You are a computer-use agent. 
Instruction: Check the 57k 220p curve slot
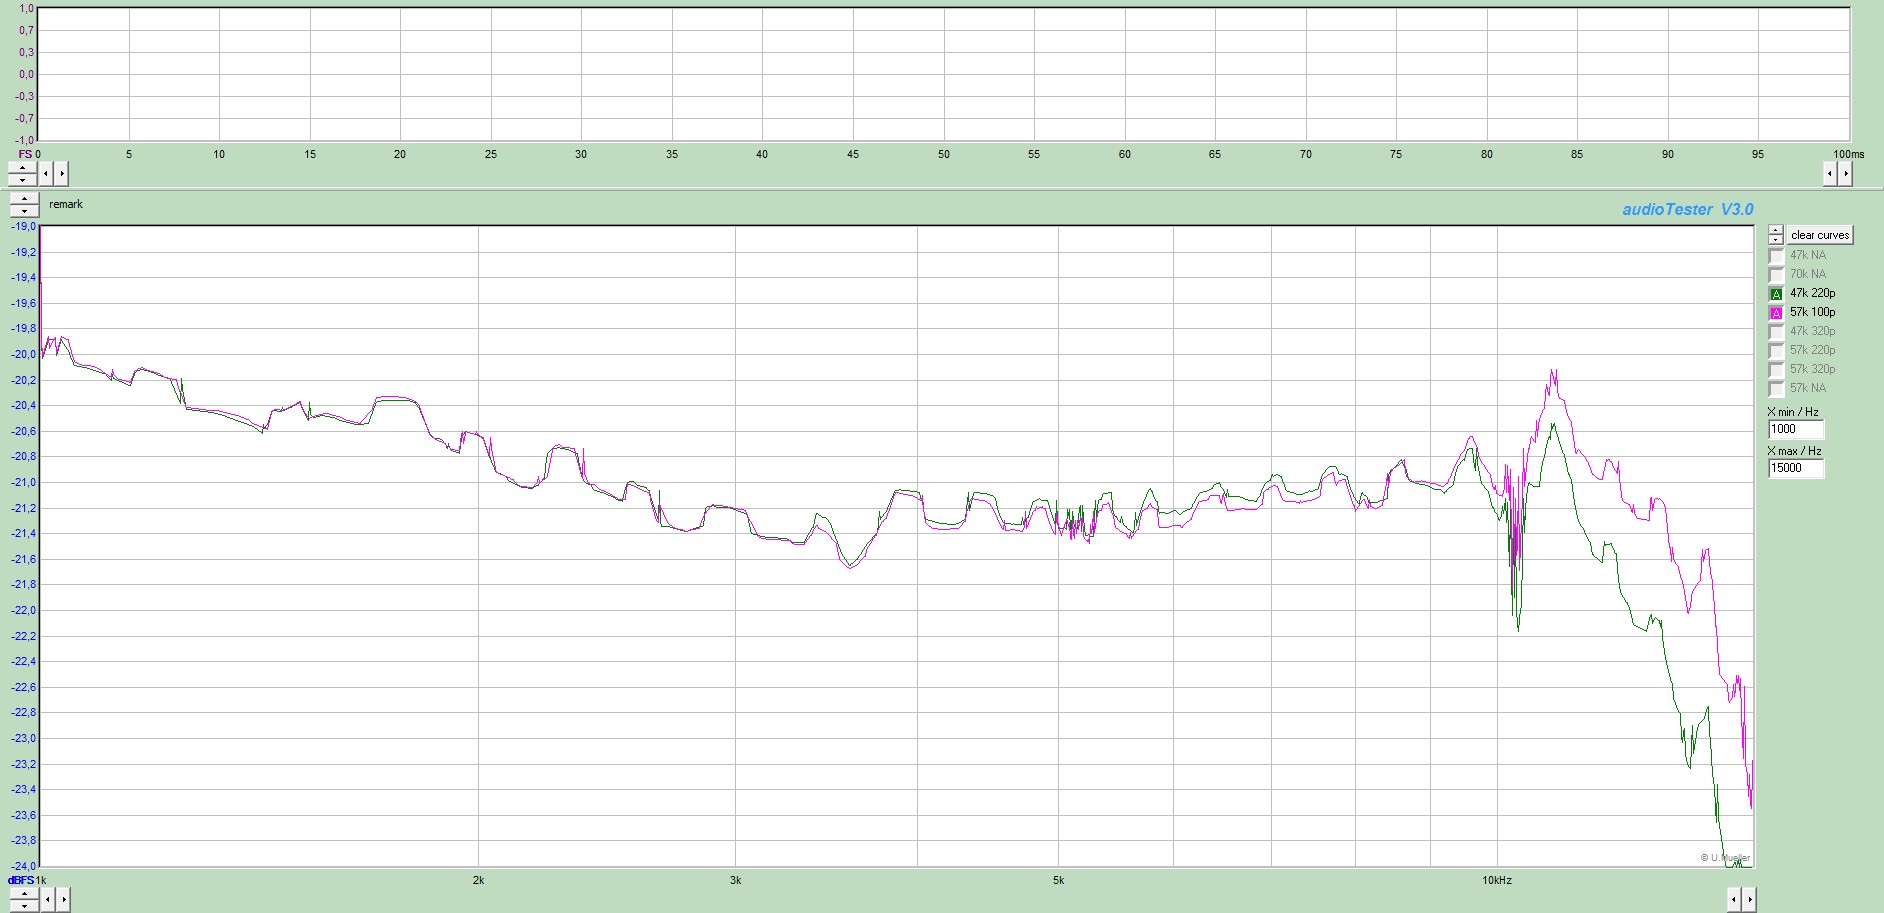click(1776, 351)
